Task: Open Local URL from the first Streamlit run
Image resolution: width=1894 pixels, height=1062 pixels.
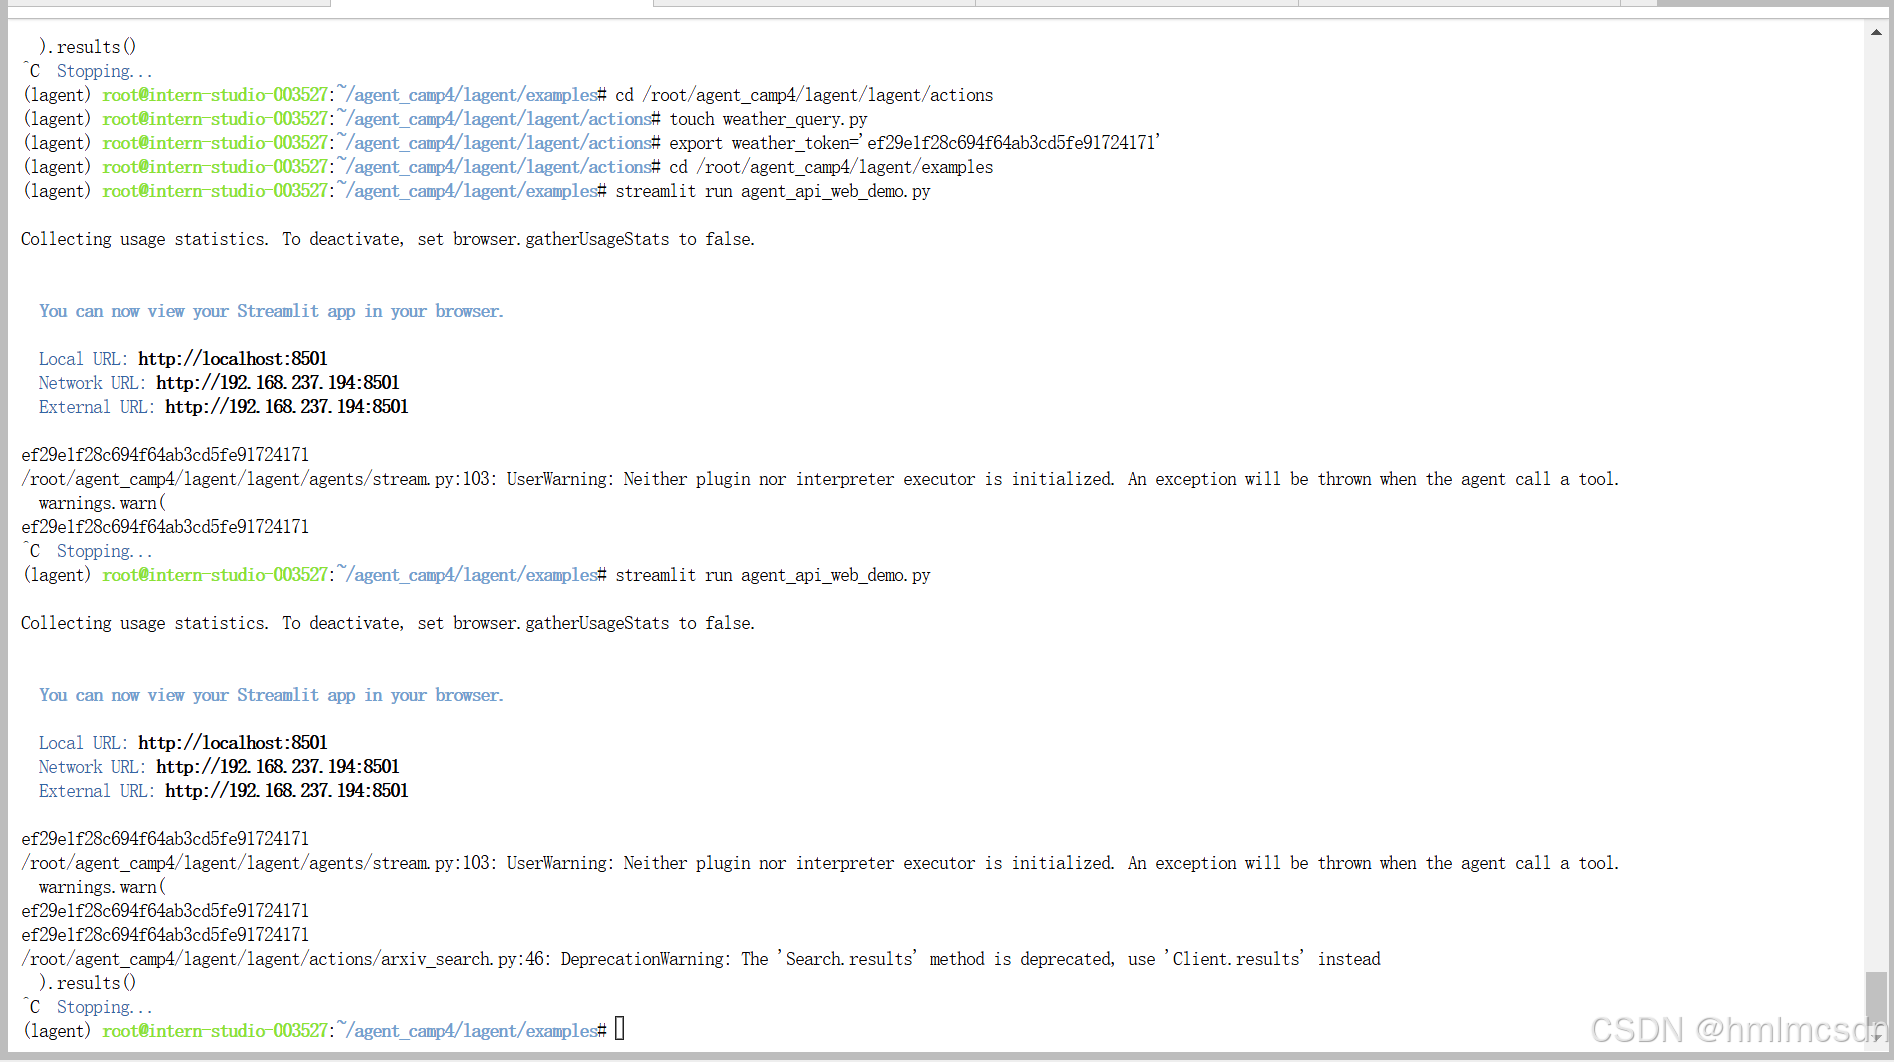Action: [x=233, y=359]
